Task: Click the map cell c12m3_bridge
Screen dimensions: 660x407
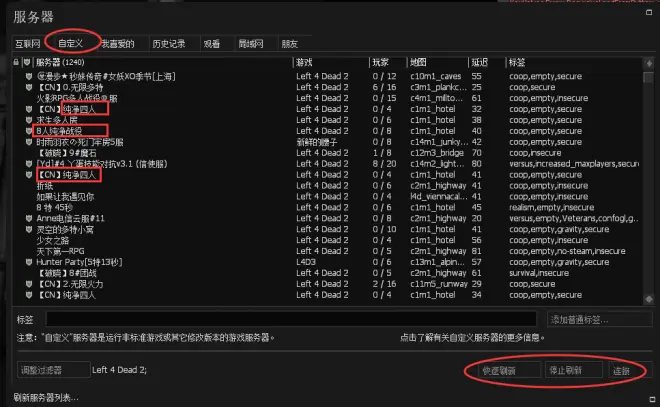Action: coord(437,153)
